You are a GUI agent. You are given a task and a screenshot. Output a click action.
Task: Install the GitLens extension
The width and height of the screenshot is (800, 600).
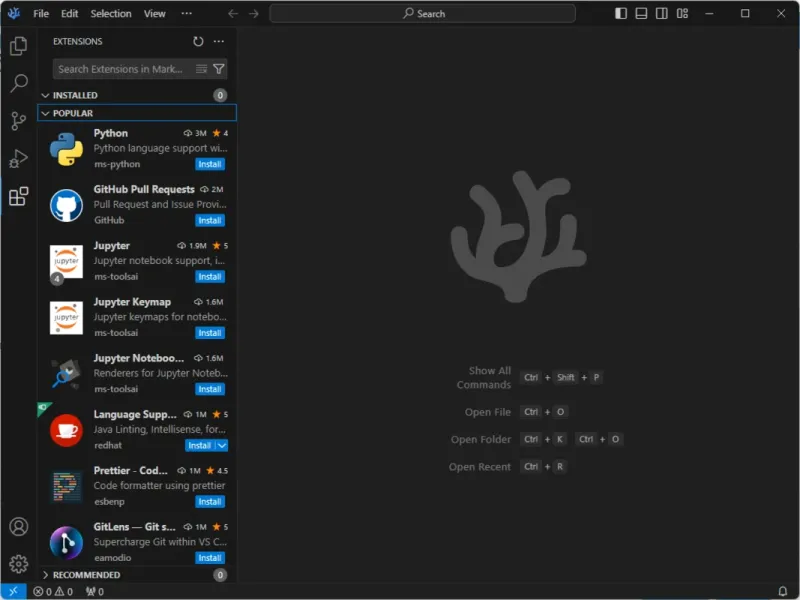[x=210, y=558]
